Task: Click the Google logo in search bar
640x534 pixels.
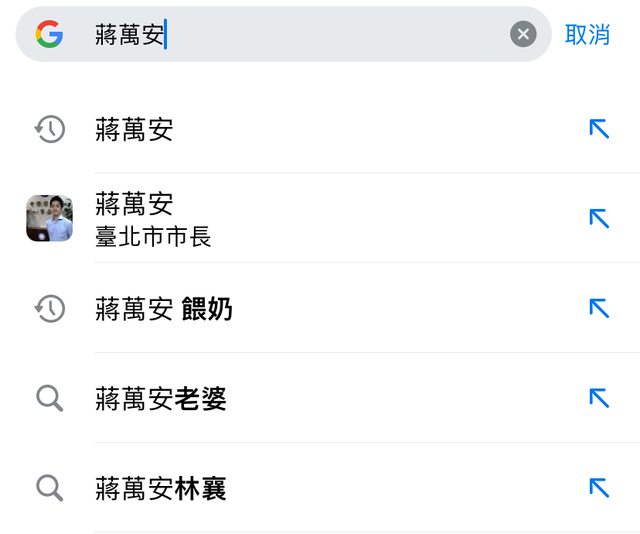Action: tap(49, 35)
